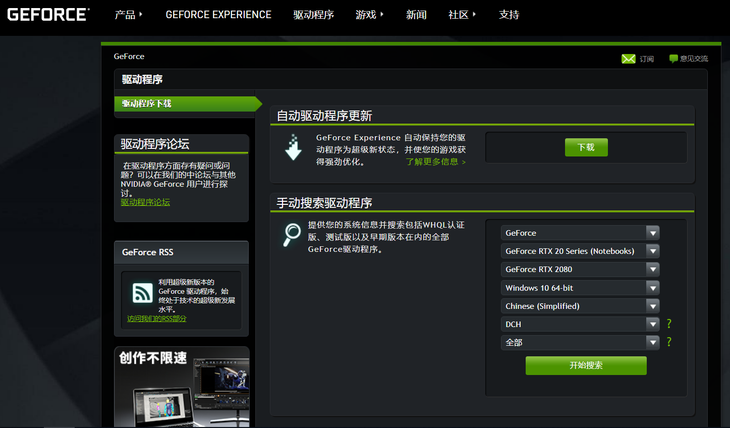730x428 pixels.
Task: Open the 新闻 page
Action: click(416, 15)
